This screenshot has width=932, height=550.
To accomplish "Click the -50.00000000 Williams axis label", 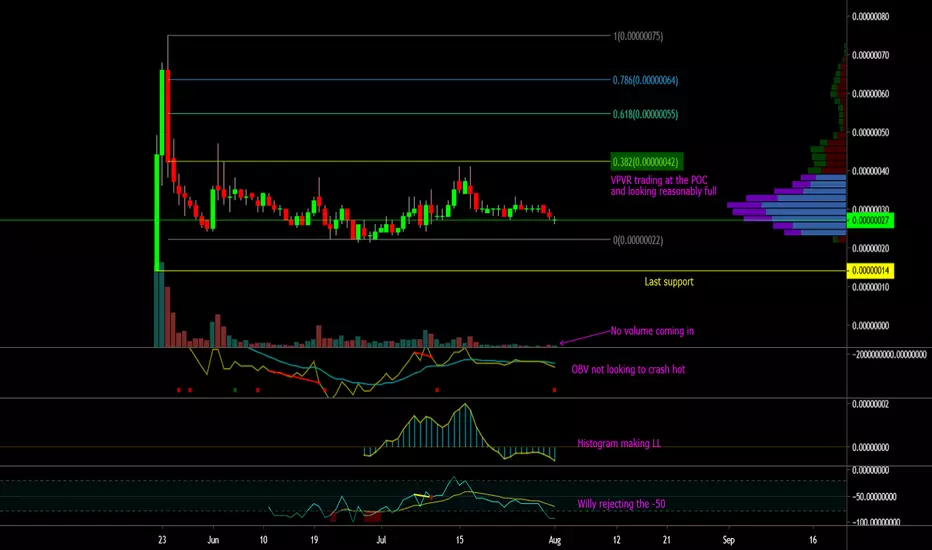I will [874, 496].
